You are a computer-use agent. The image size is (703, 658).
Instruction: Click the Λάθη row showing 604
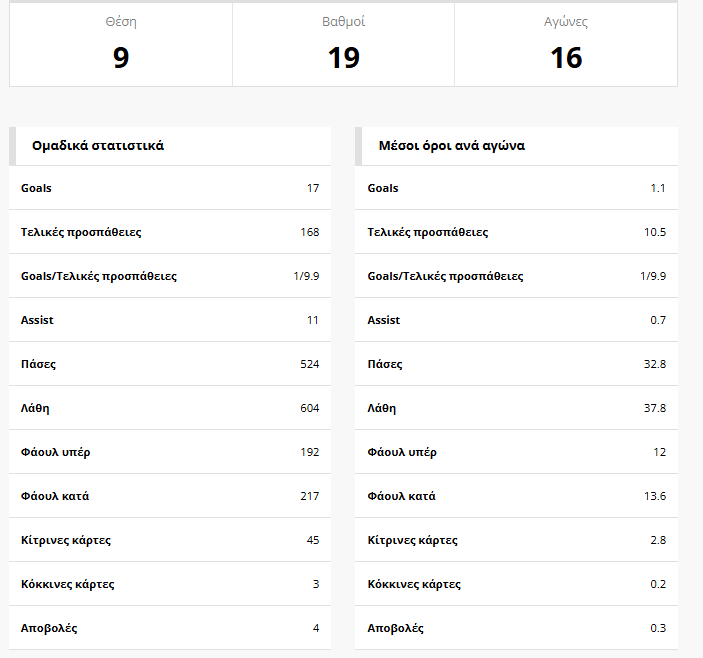click(x=170, y=408)
